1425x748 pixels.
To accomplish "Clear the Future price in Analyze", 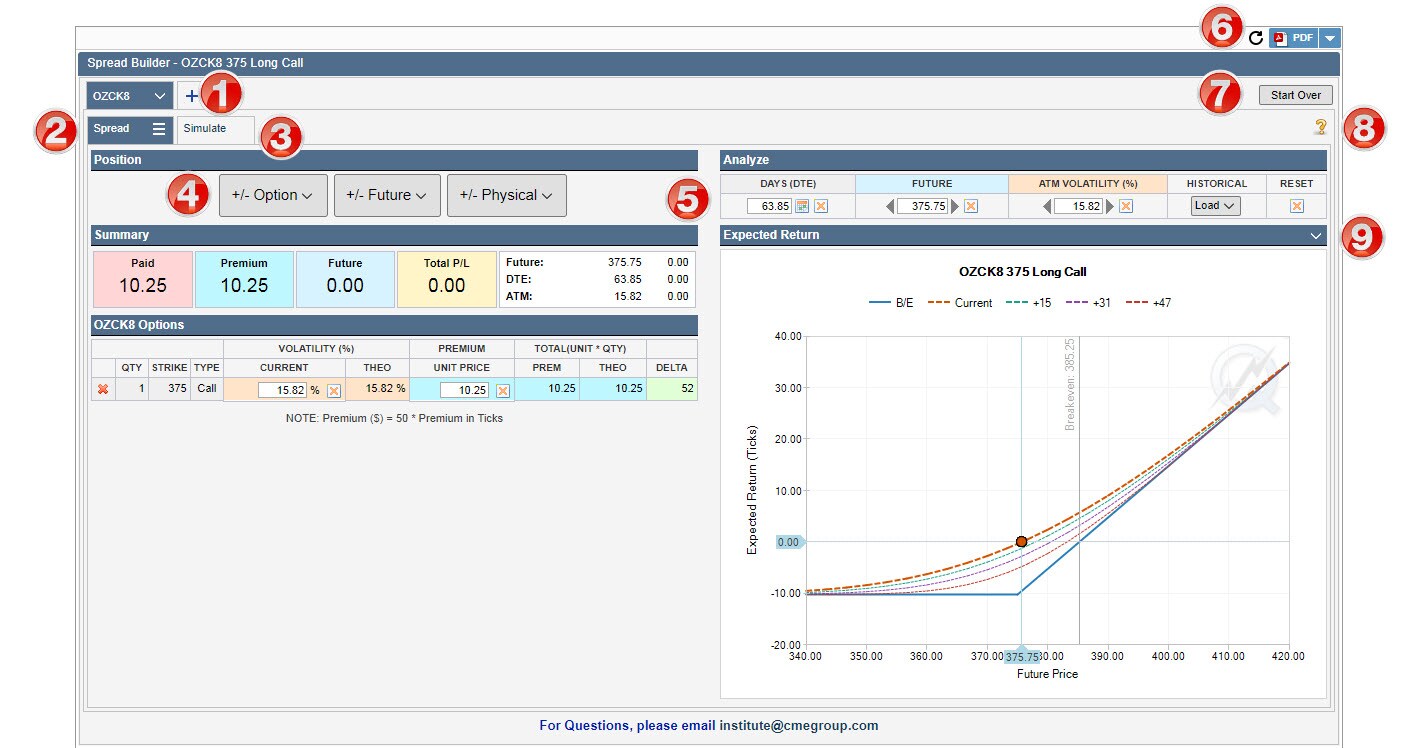I will (x=971, y=206).
